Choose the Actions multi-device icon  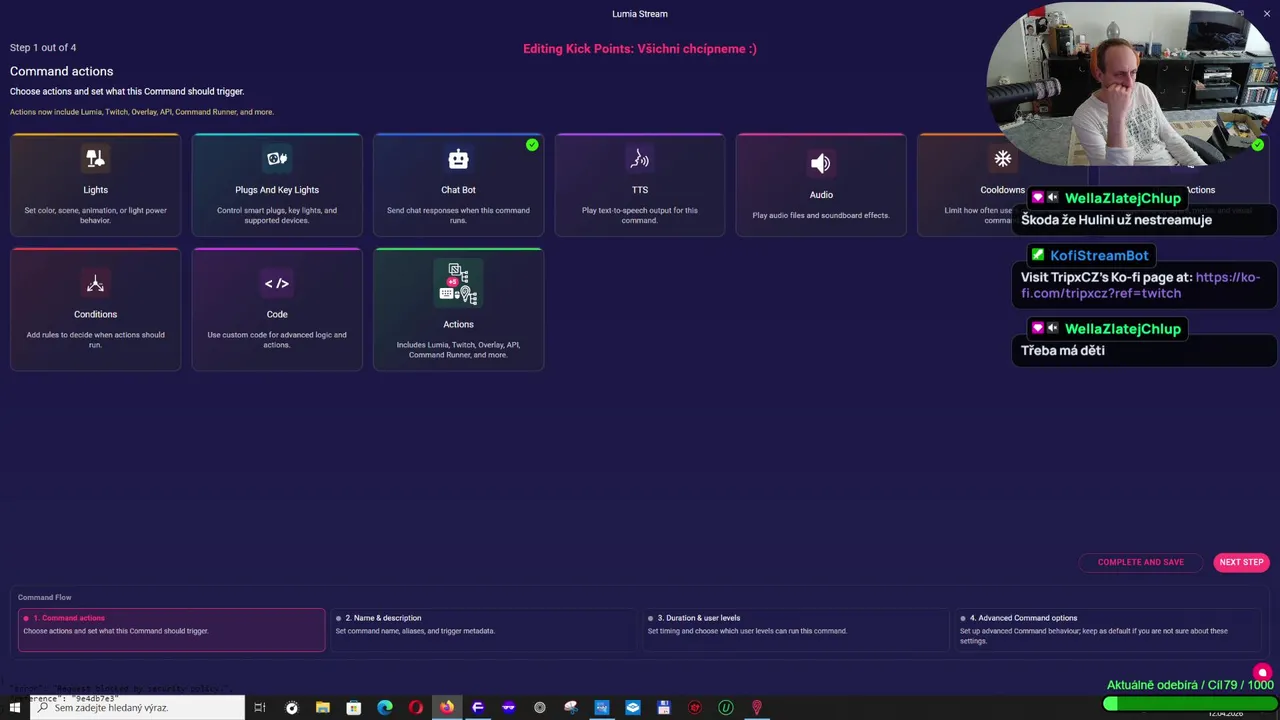[x=458, y=284]
